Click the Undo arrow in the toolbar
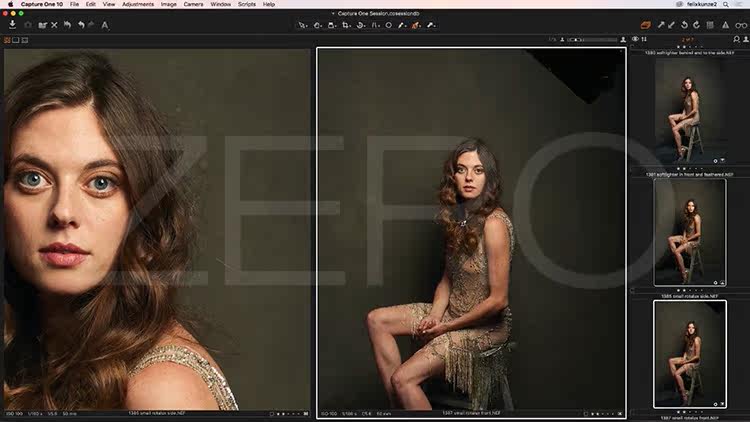The height and width of the screenshot is (422, 750). pos(81,25)
